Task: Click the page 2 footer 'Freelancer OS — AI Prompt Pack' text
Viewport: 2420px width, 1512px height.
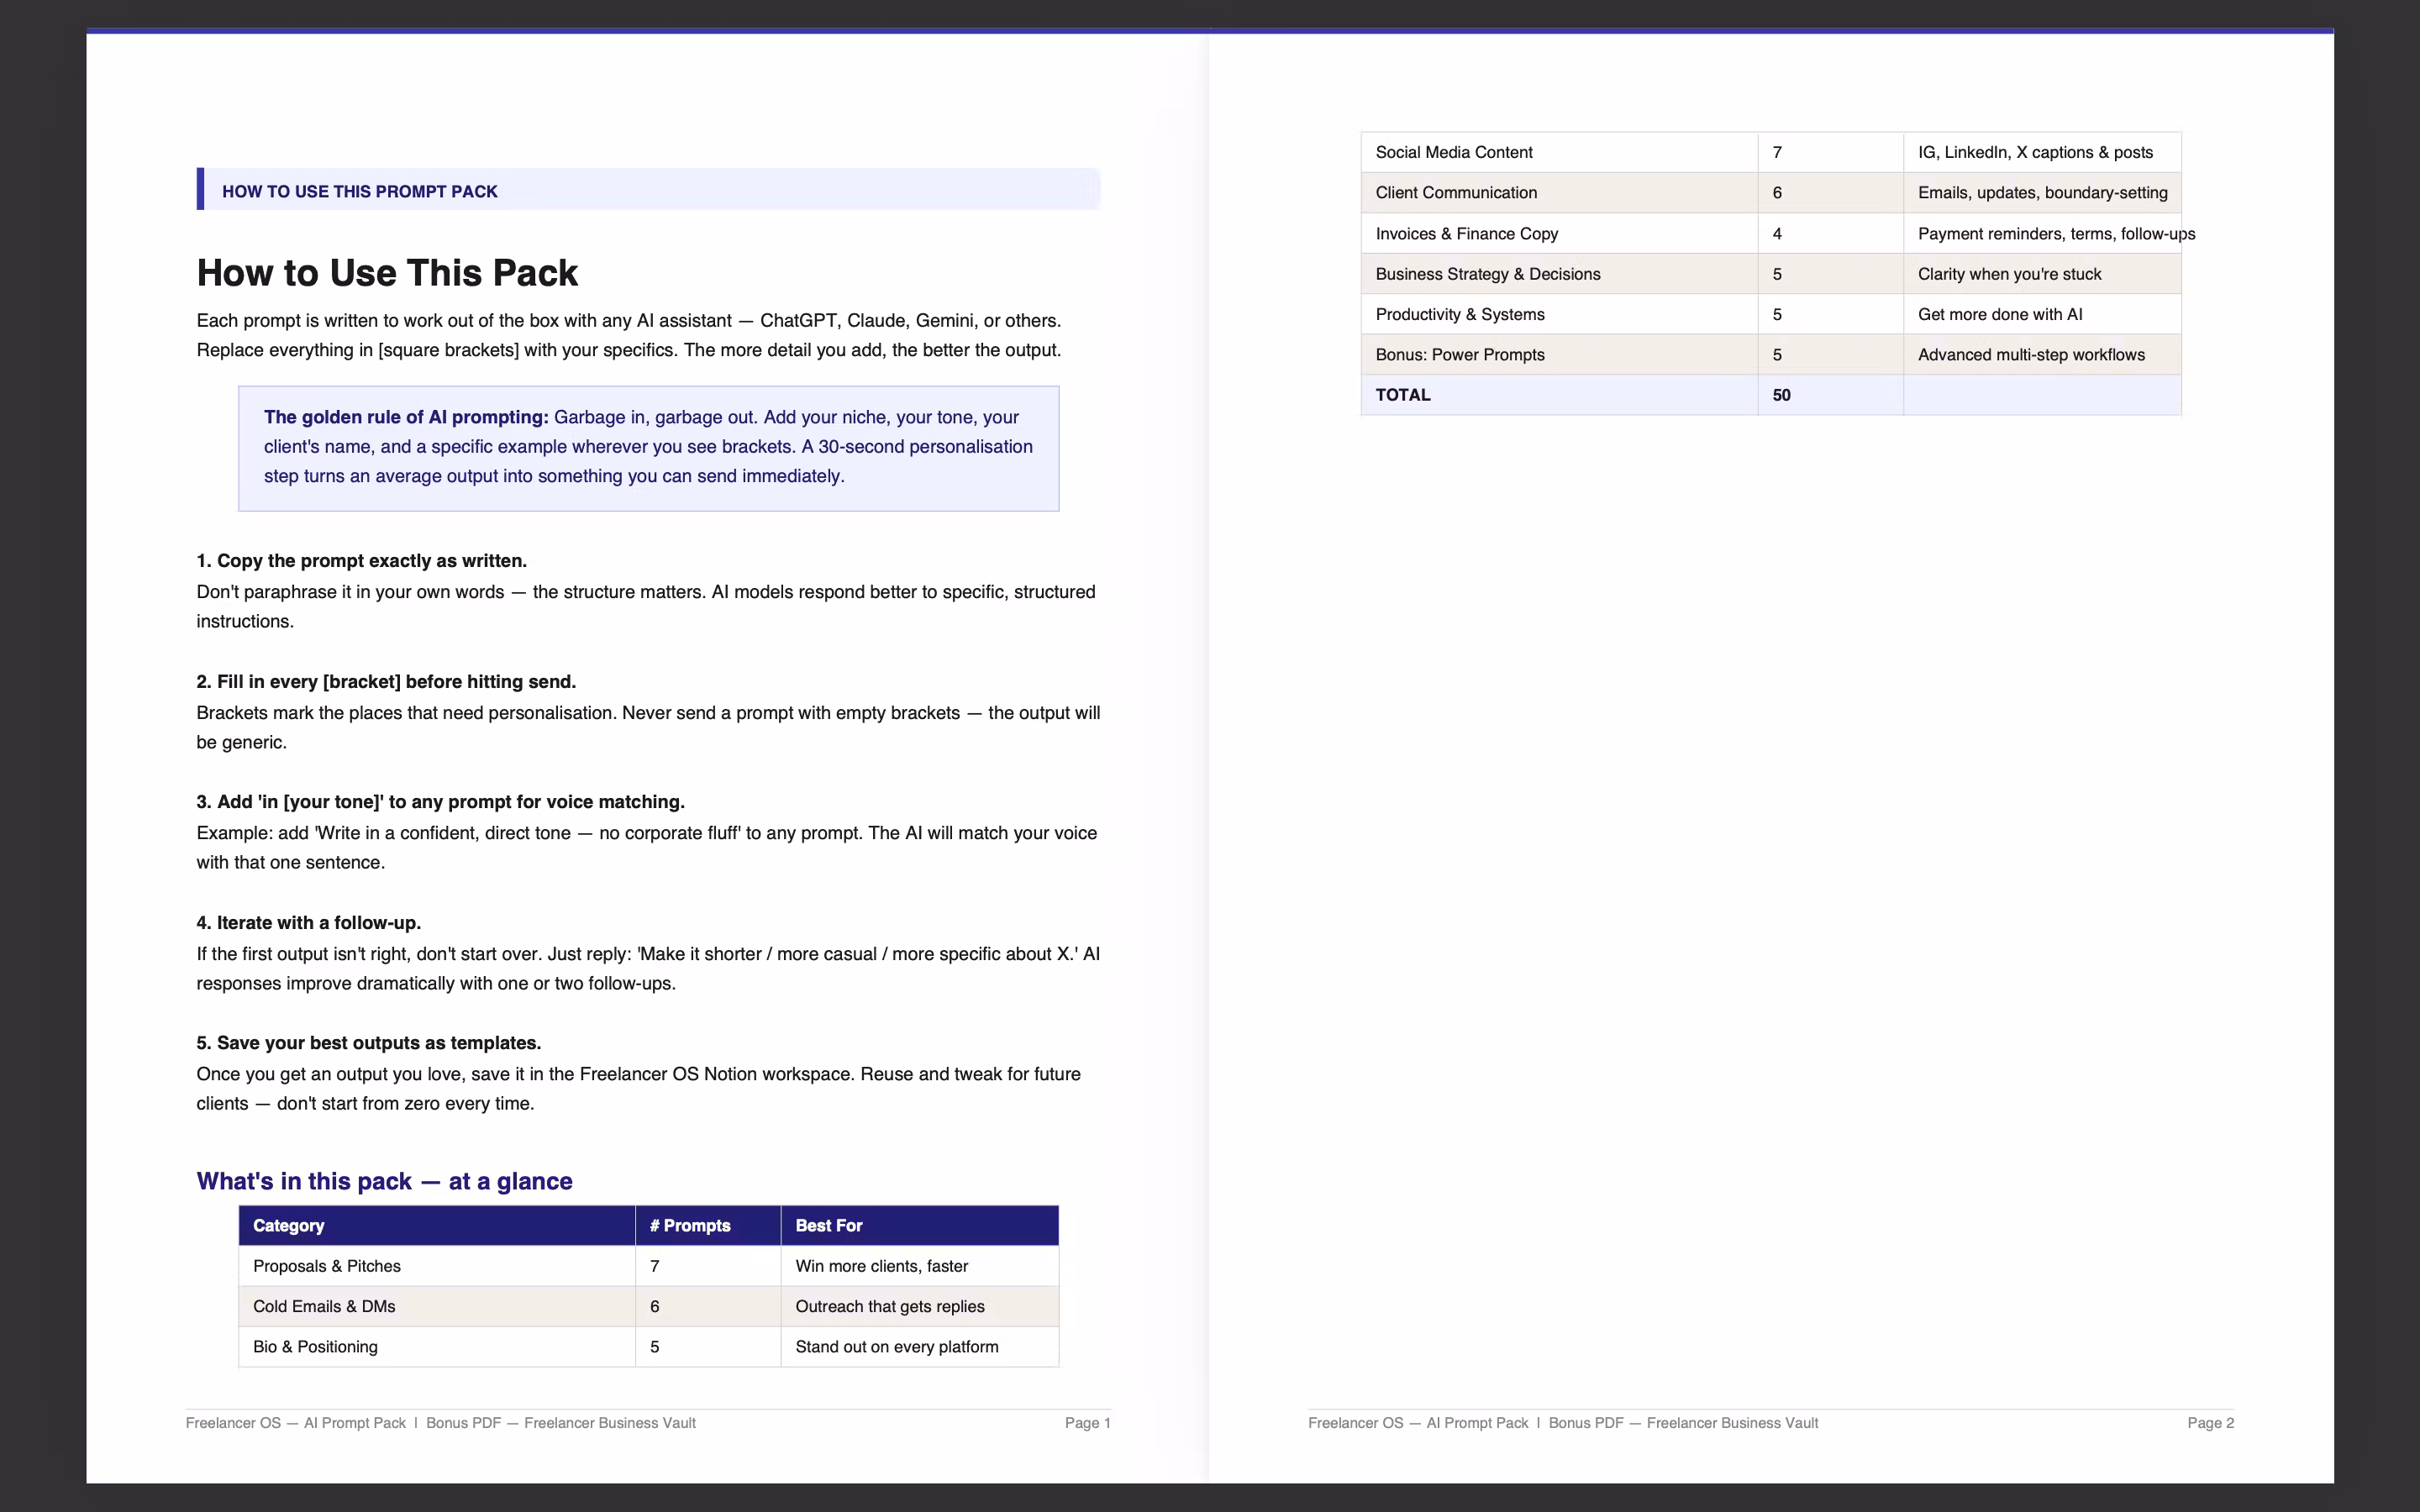Action: (1418, 1423)
